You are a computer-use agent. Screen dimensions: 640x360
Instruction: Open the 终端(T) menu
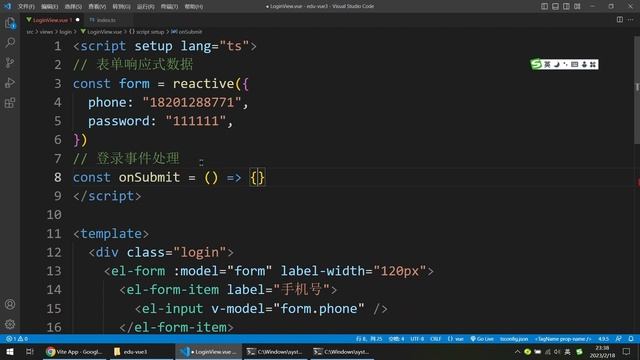point(169,7)
